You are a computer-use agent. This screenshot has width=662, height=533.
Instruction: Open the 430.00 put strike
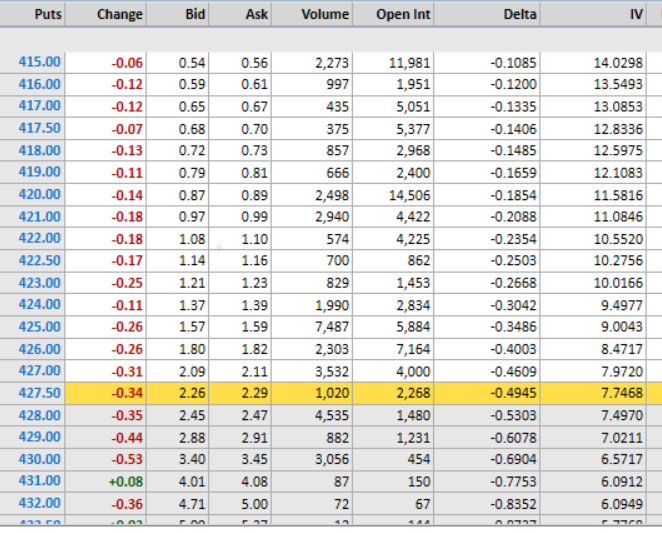39,459
